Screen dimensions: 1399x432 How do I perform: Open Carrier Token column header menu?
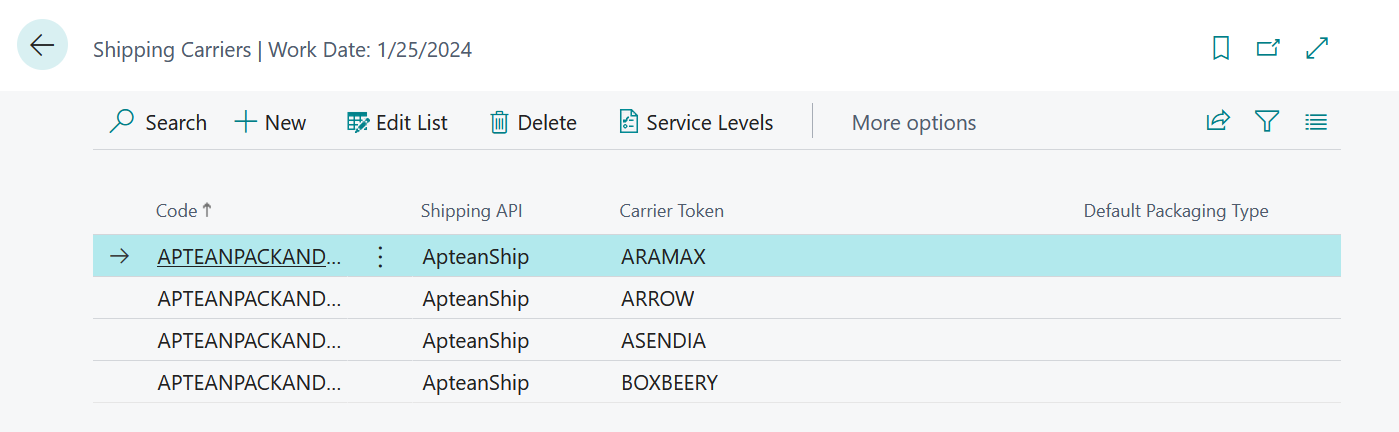click(x=671, y=211)
